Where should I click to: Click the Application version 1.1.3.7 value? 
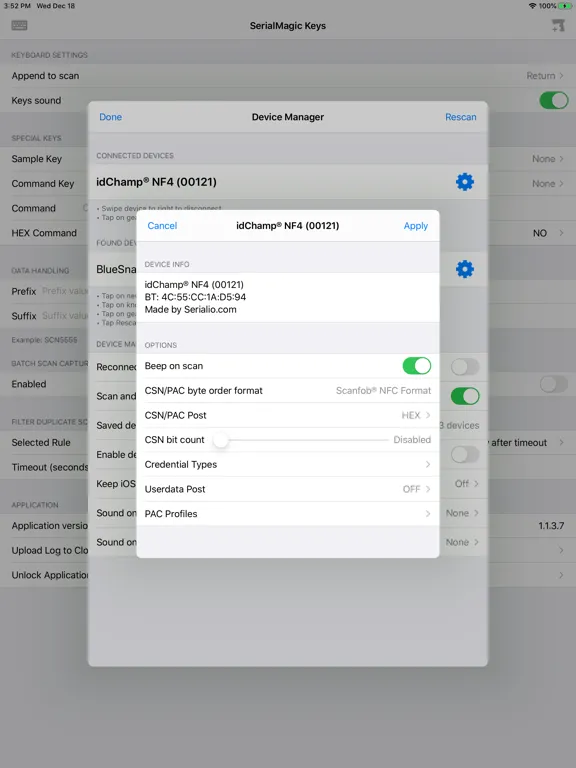pyautogui.click(x=551, y=526)
